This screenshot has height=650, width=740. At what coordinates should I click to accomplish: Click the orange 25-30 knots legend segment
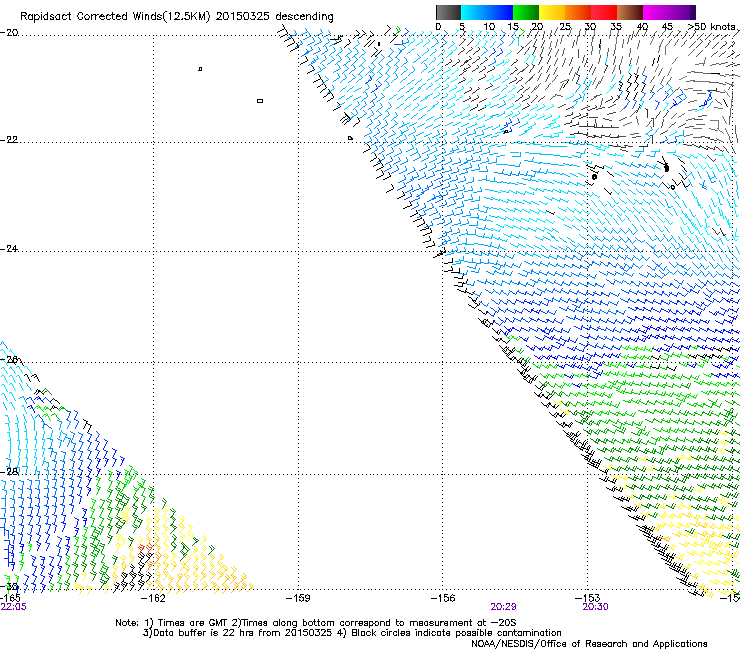click(578, 12)
